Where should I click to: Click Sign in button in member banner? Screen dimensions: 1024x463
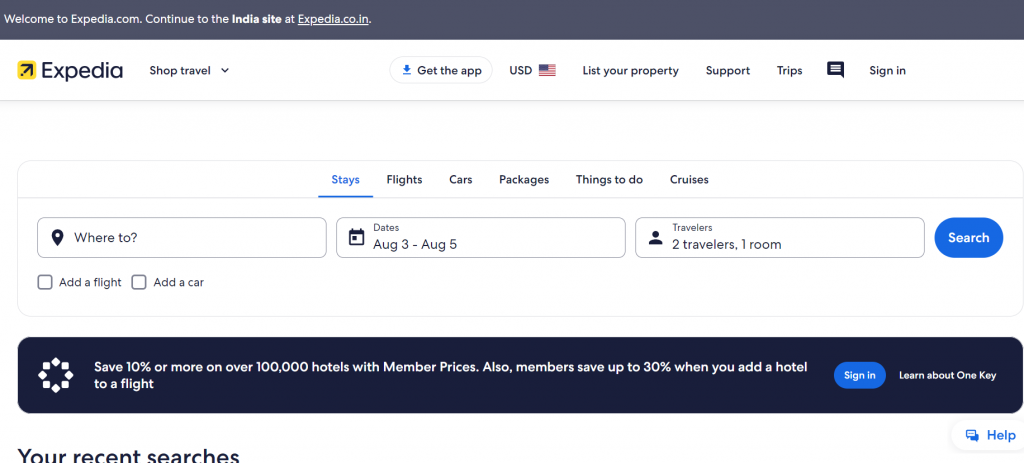pos(859,375)
